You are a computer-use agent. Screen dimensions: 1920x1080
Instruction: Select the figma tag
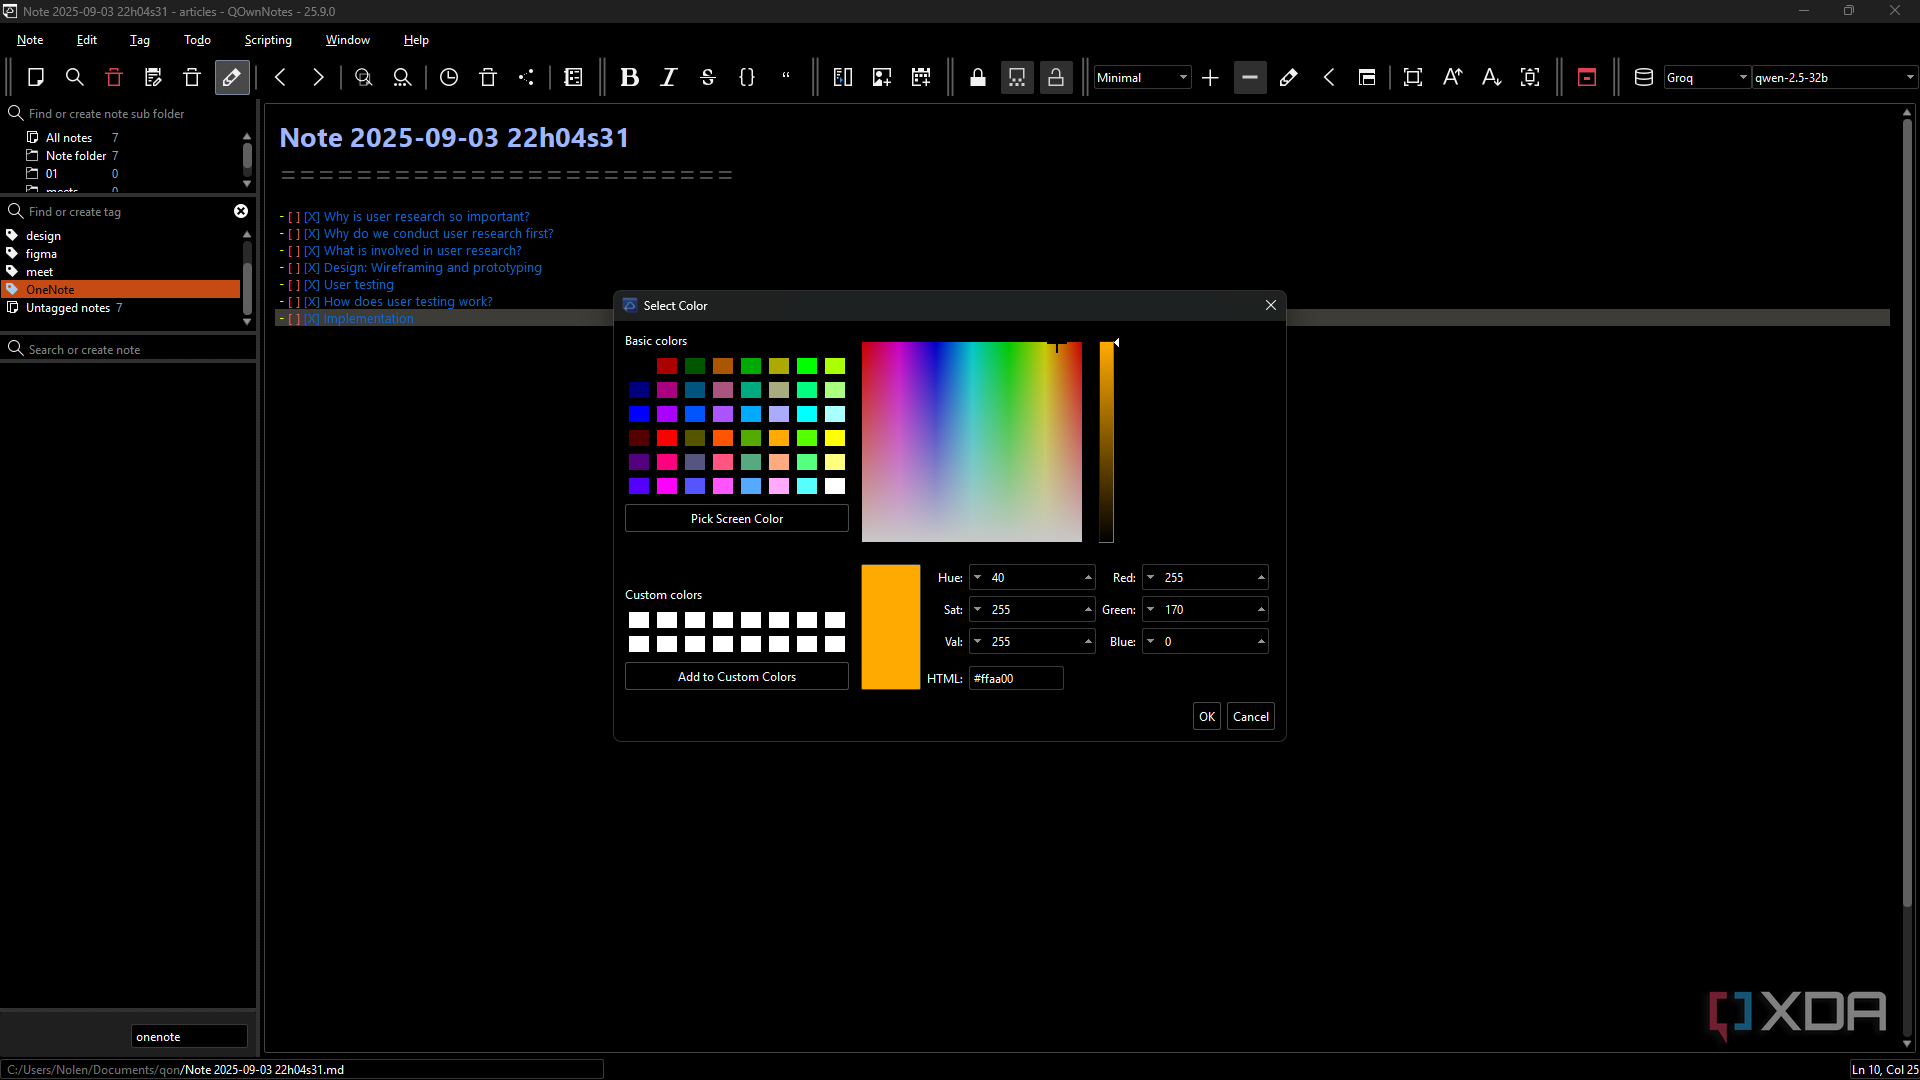click(x=41, y=254)
